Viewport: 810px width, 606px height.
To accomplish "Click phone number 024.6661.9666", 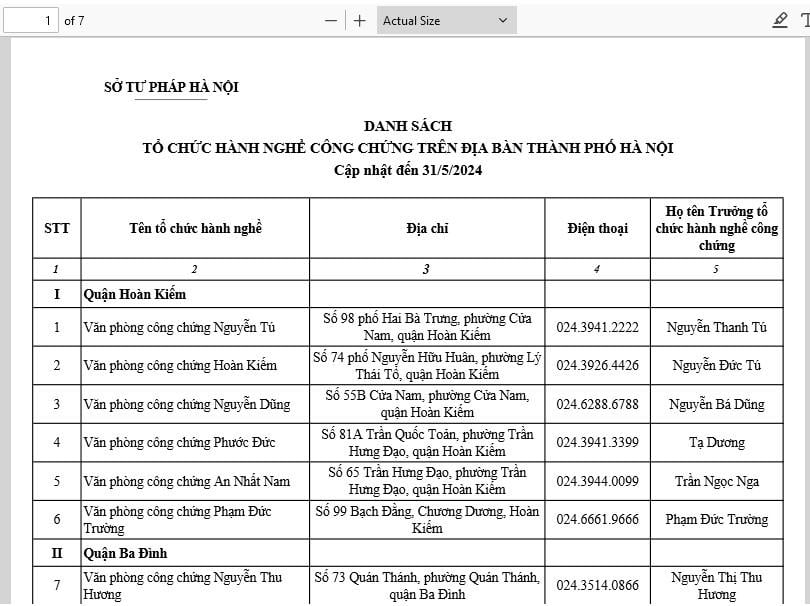I will pos(597,519).
